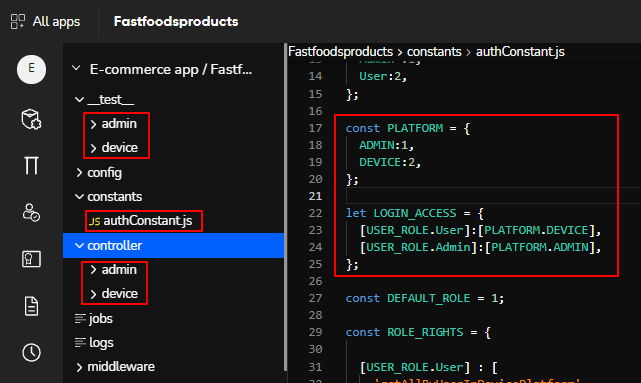Select the highlighted controller folder
The width and height of the screenshot is (641, 383).
pos(173,246)
